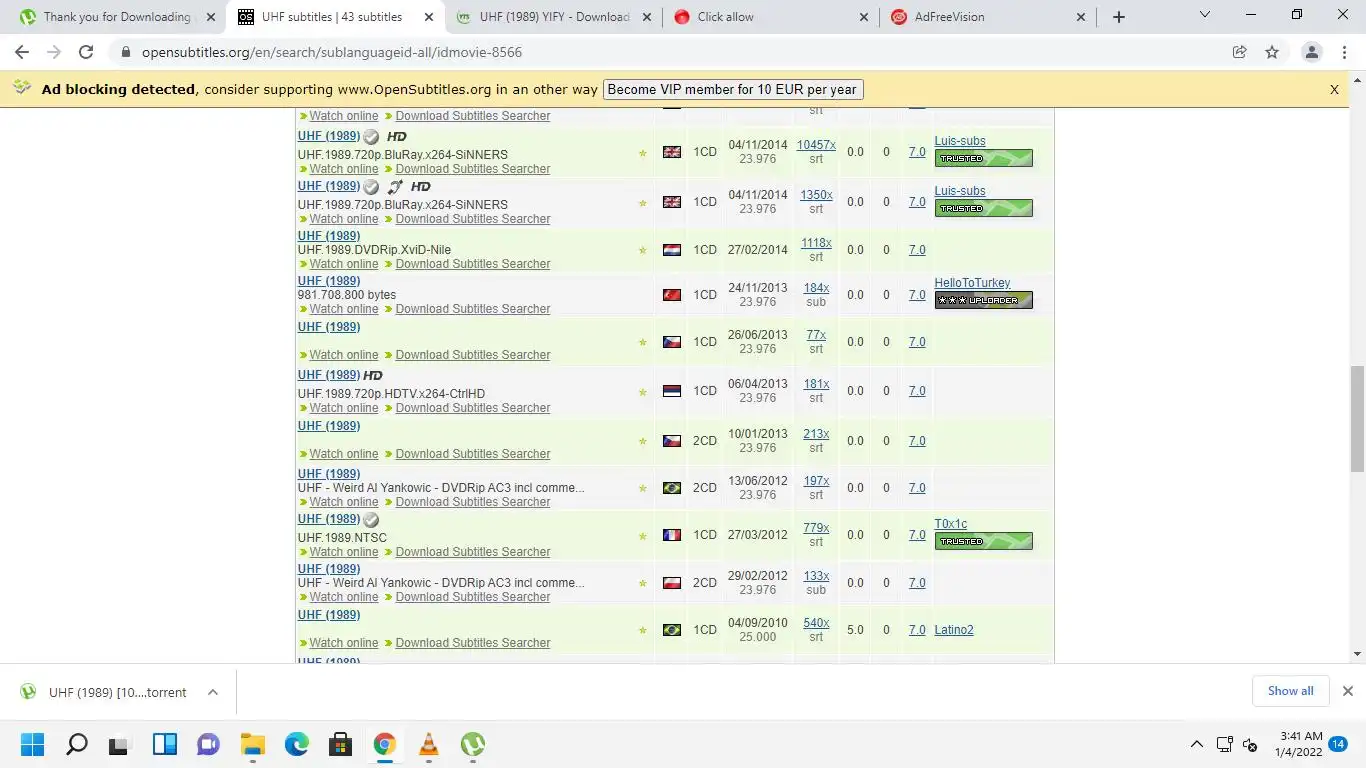Open the taskbar clock showing 3:41 AM

tap(1298, 744)
